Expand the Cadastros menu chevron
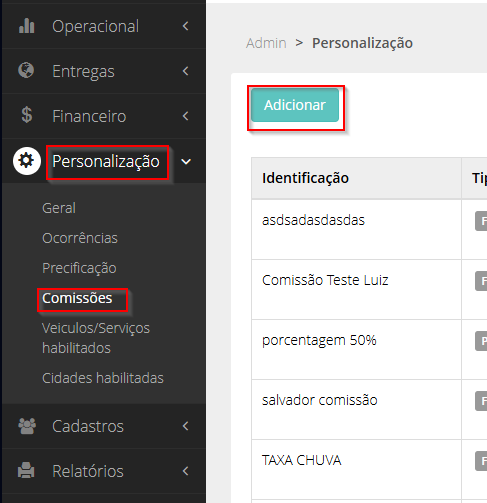This screenshot has width=487, height=503. click(x=186, y=426)
